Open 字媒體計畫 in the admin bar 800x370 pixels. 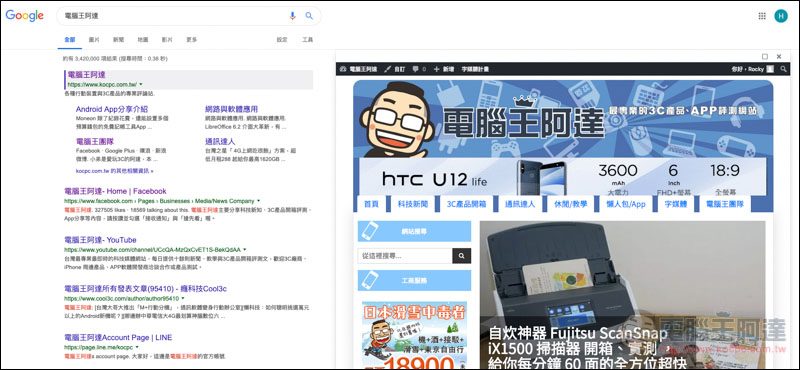(475, 69)
